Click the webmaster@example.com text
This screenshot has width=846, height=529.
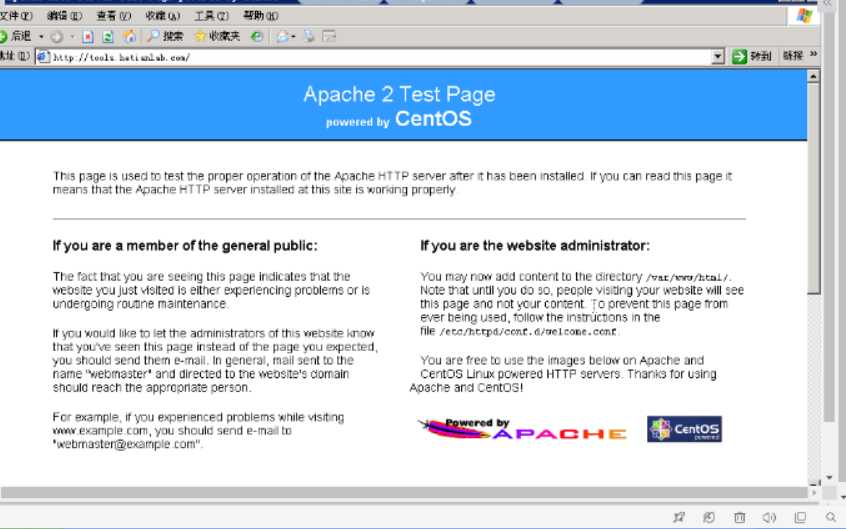click(x=125, y=444)
